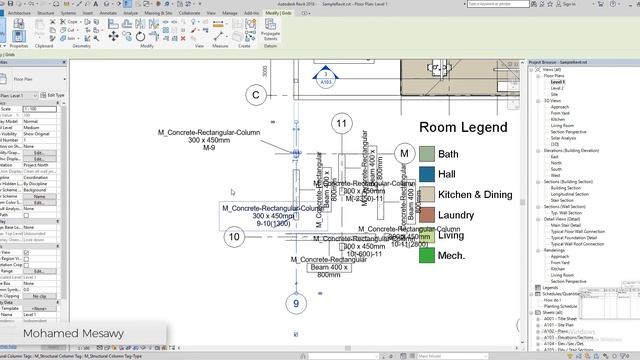The image size is (640, 360).
Task: Open the Collaborate ribbon tab
Action: (189, 13)
